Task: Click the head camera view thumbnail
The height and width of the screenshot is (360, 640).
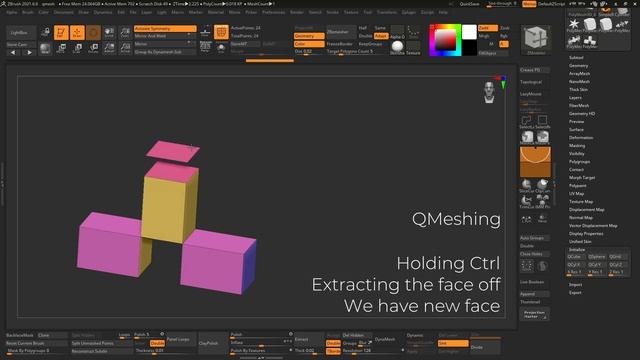Action: [x=489, y=92]
